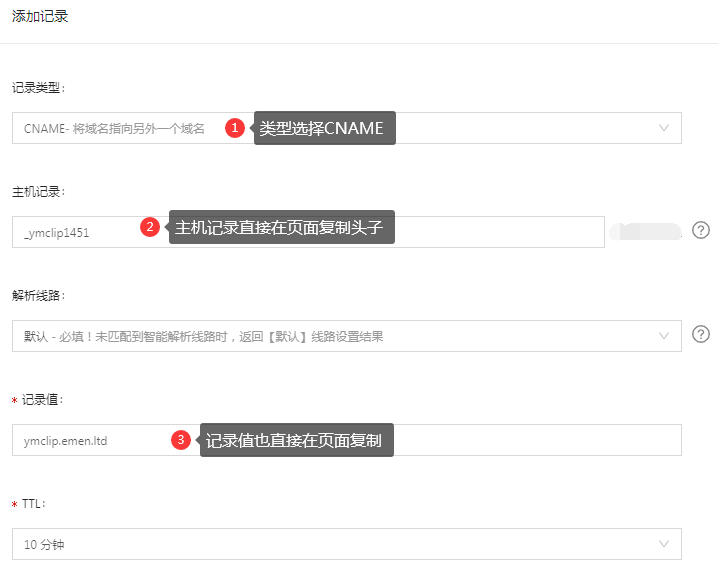The height and width of the screenshot is (588, 718).
Task: Click the help icon beside resolution line dropdown
Action: click(x=701, y=334)
